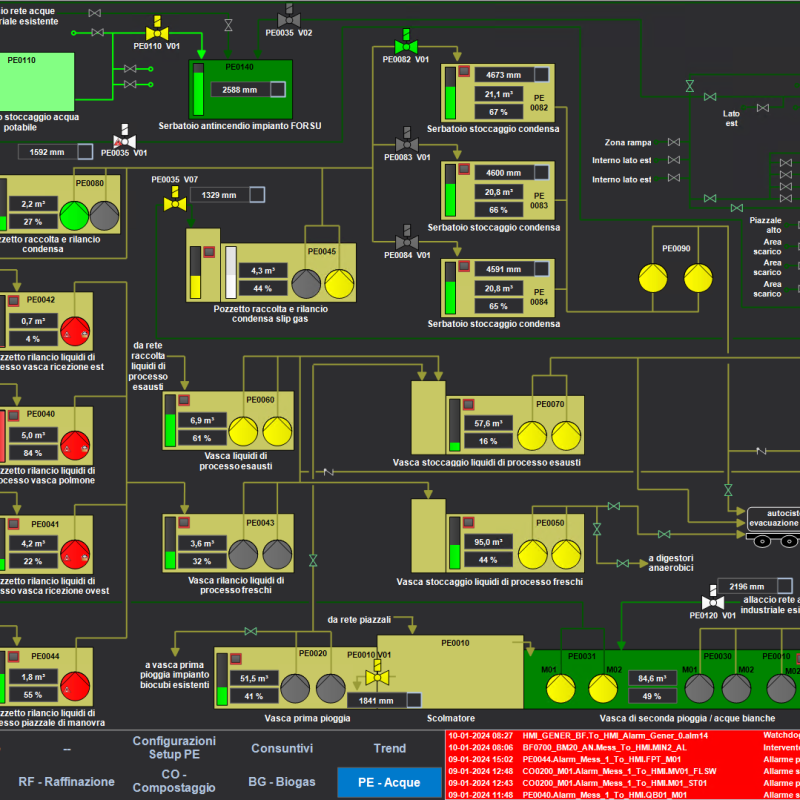The height and width of the screenshot is (800, 800).
Task: Select the left grey pump in PE0043
Action: pyautogui.click(x=243, y=554)
